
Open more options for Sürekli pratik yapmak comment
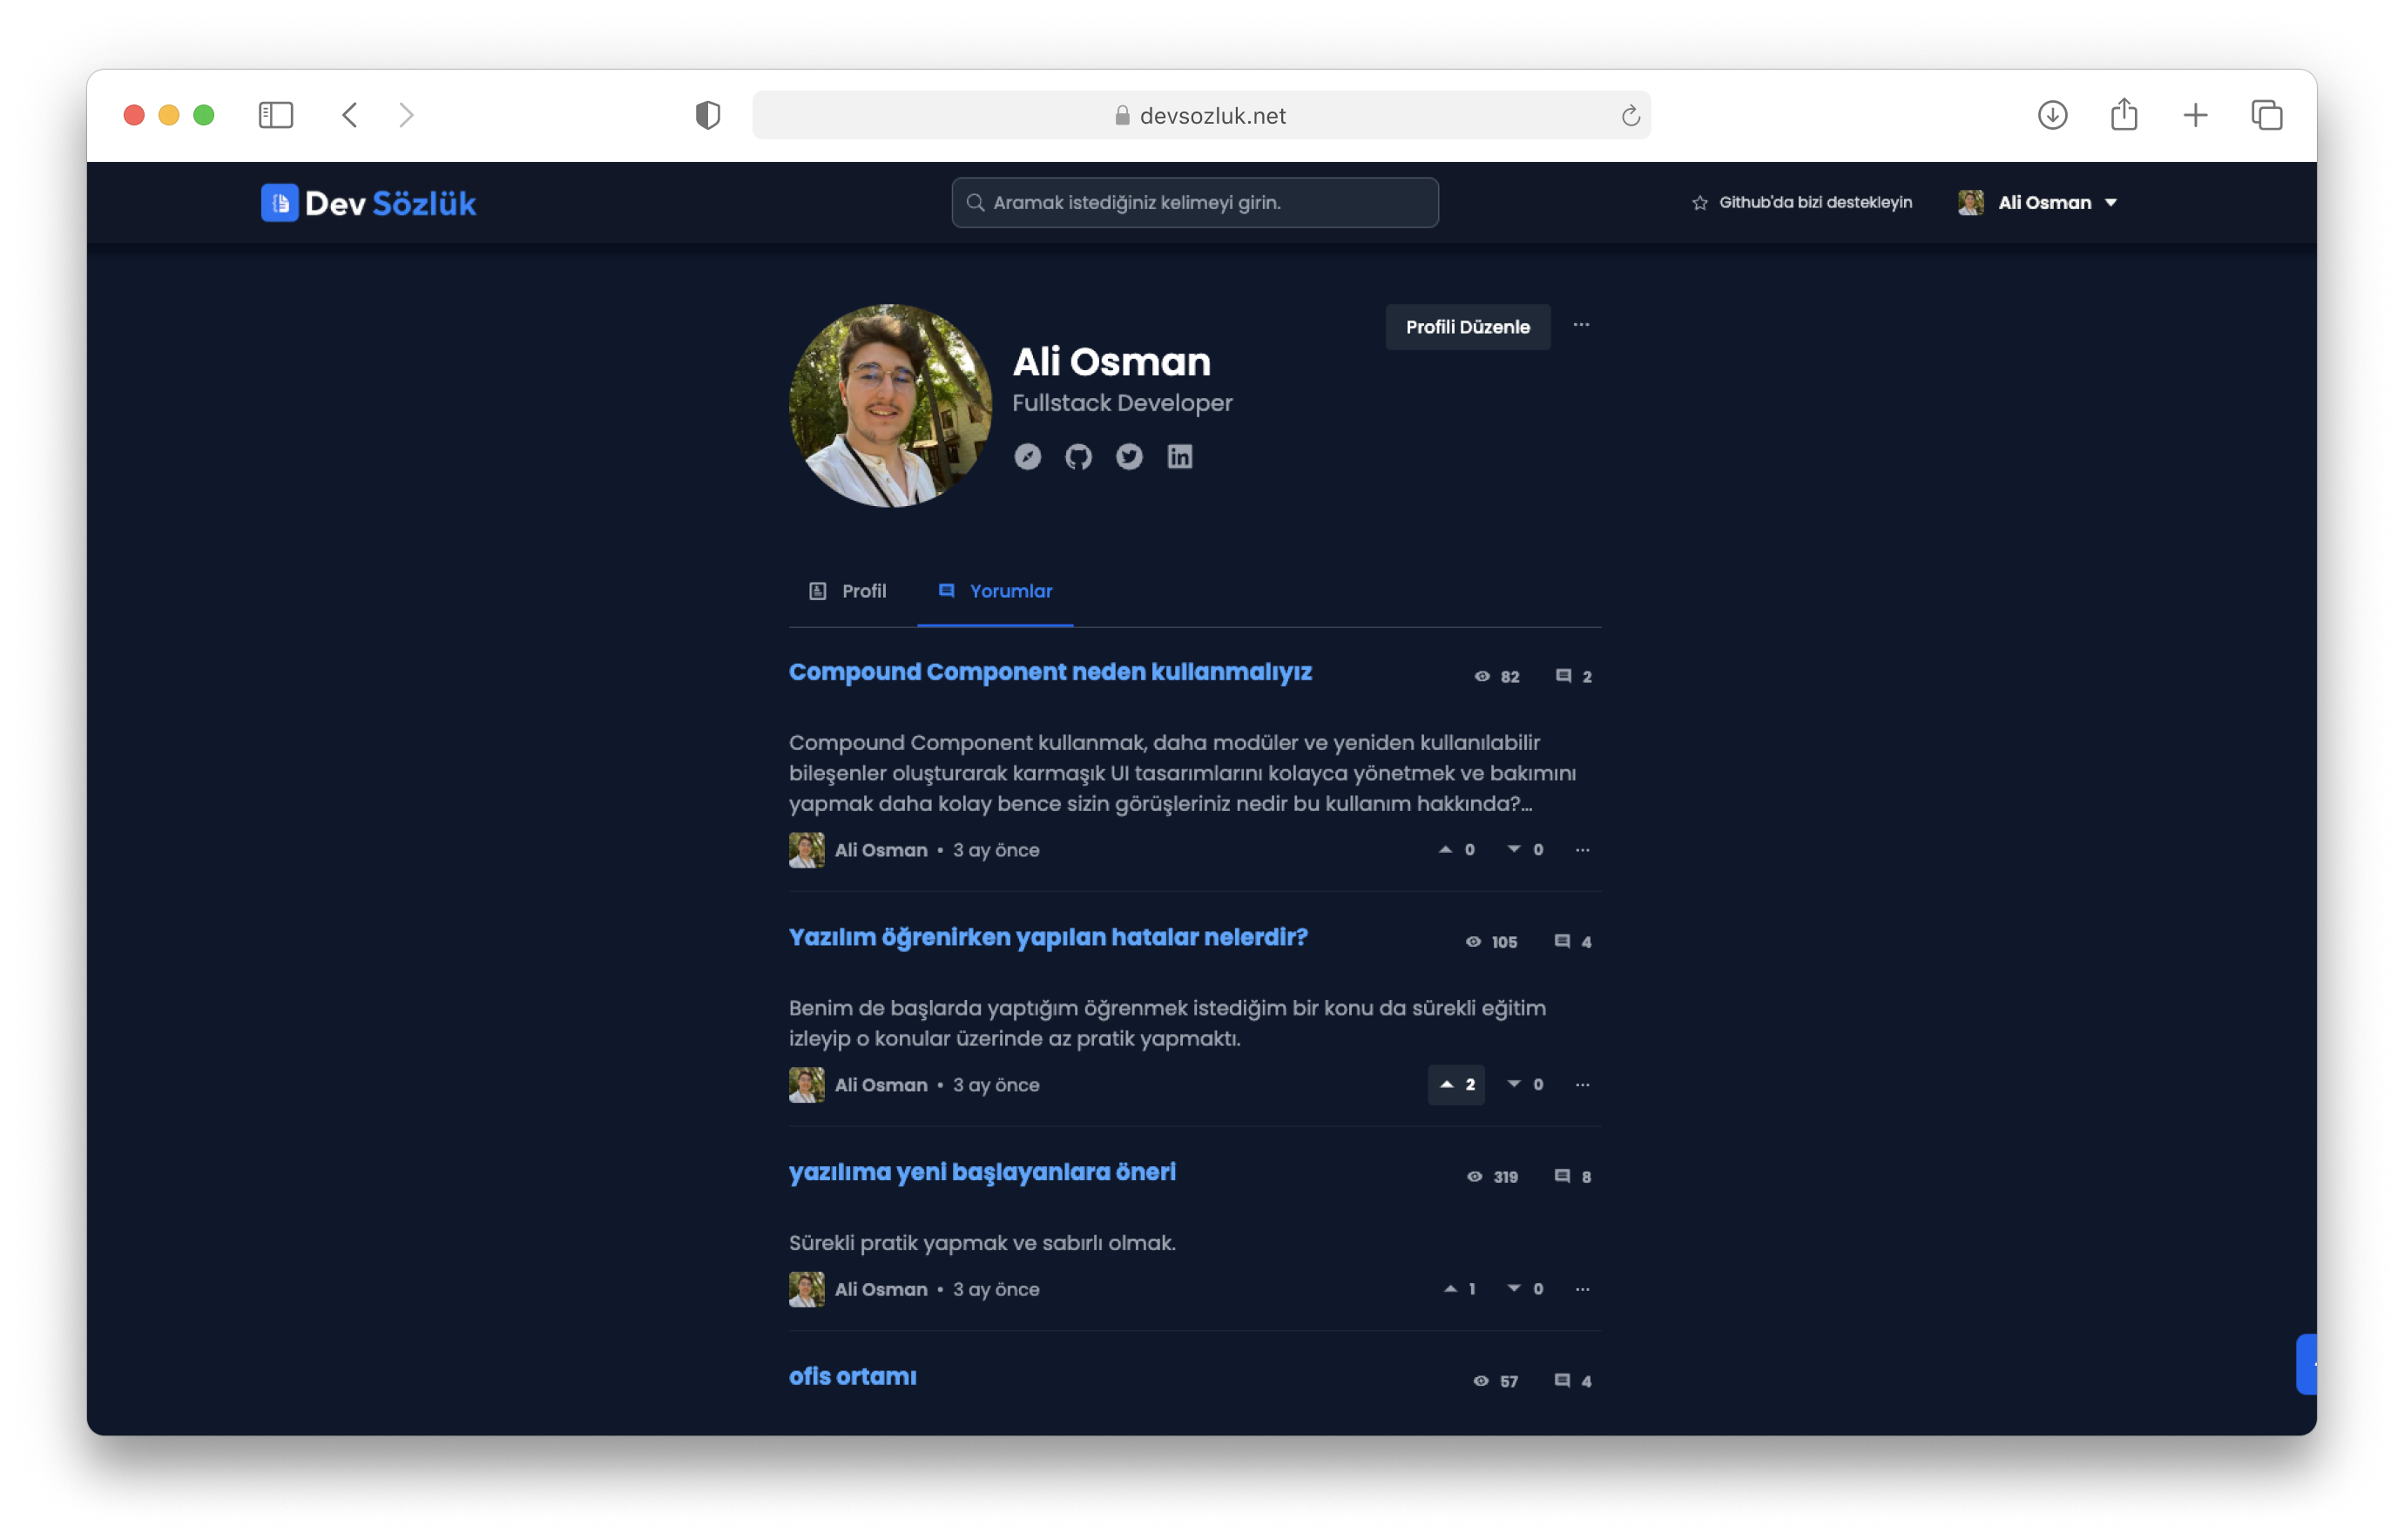[x=1582, y=1289]
